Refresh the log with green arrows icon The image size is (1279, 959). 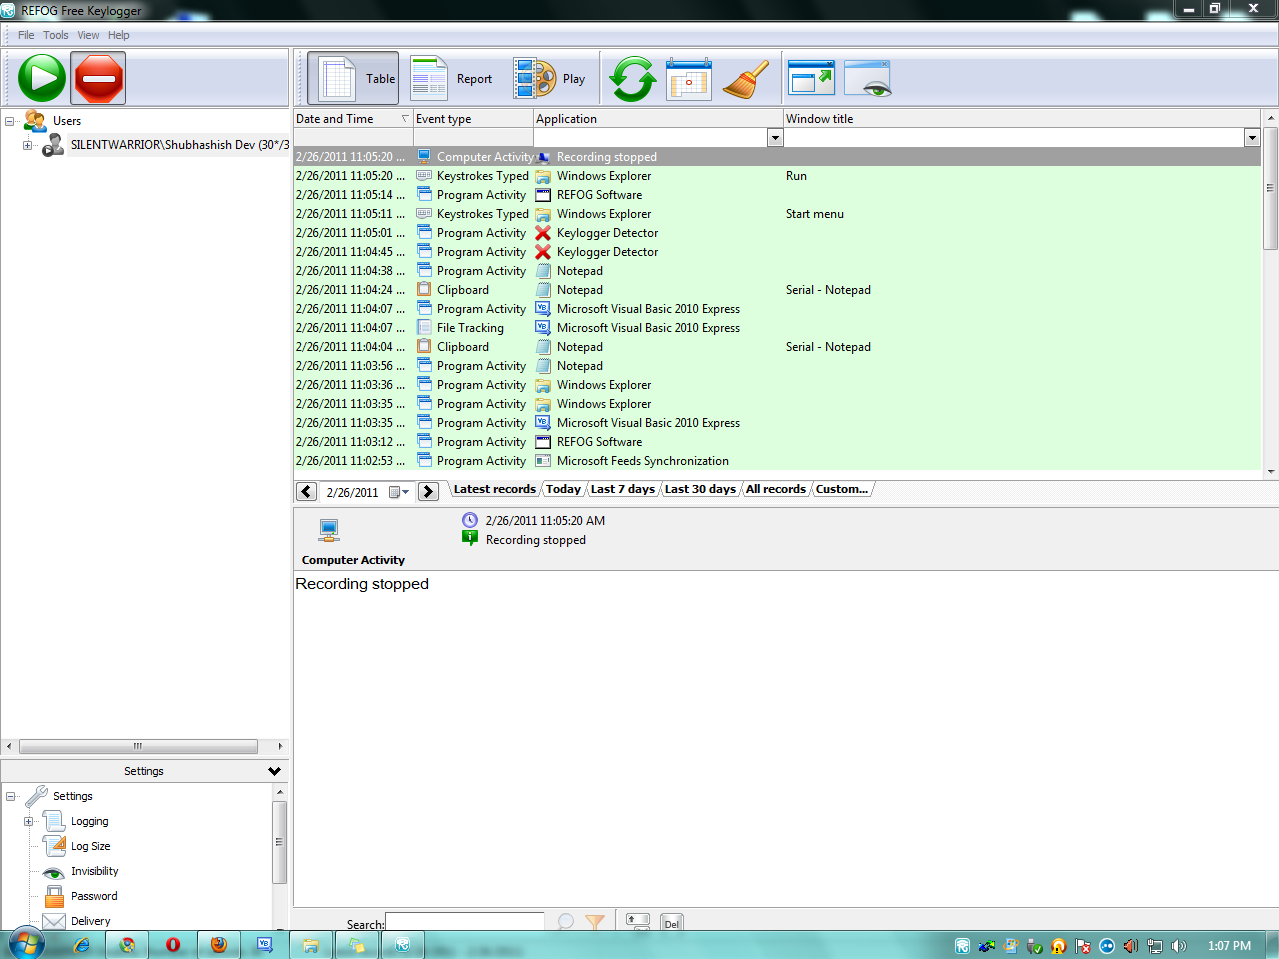(x=633, y=78)
